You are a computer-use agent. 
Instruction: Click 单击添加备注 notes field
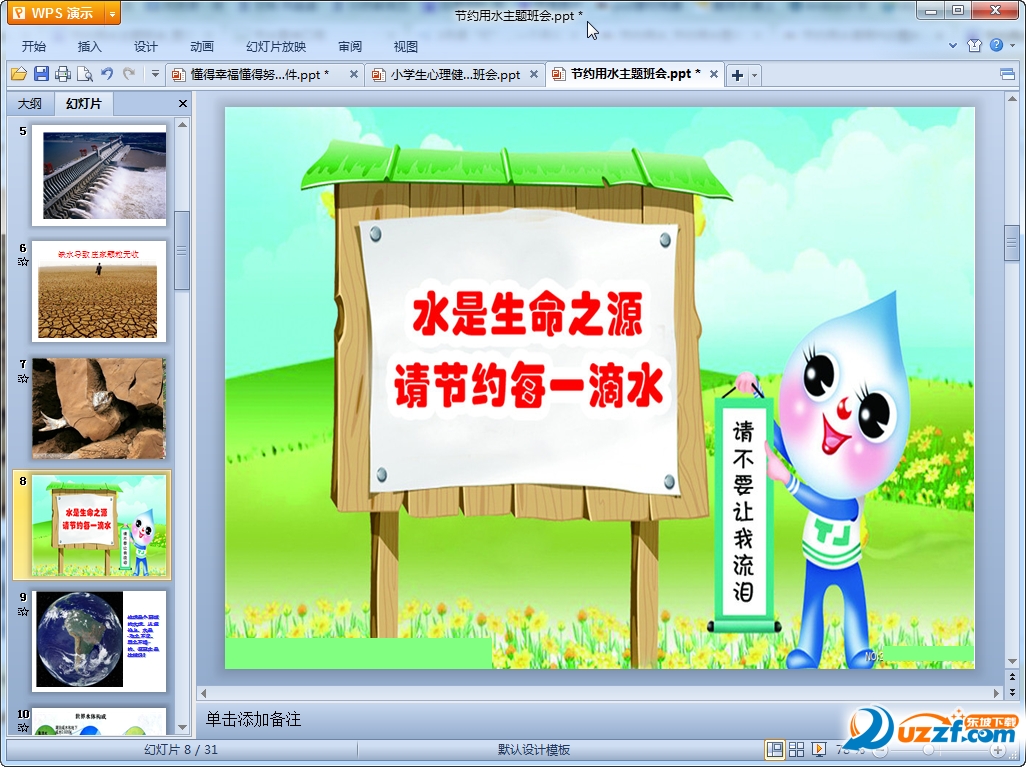[253, 719]
